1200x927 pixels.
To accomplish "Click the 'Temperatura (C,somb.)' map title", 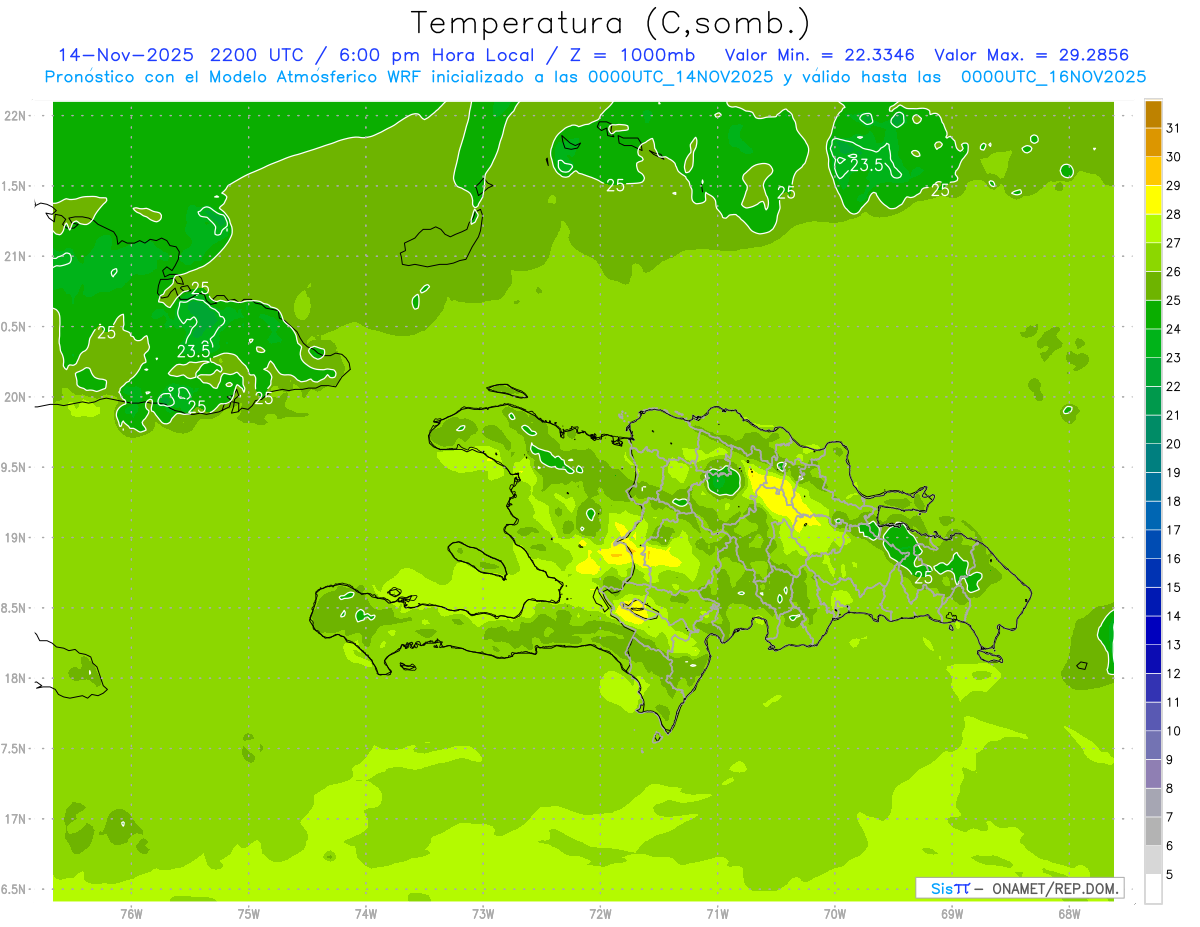I will point(610,24).
